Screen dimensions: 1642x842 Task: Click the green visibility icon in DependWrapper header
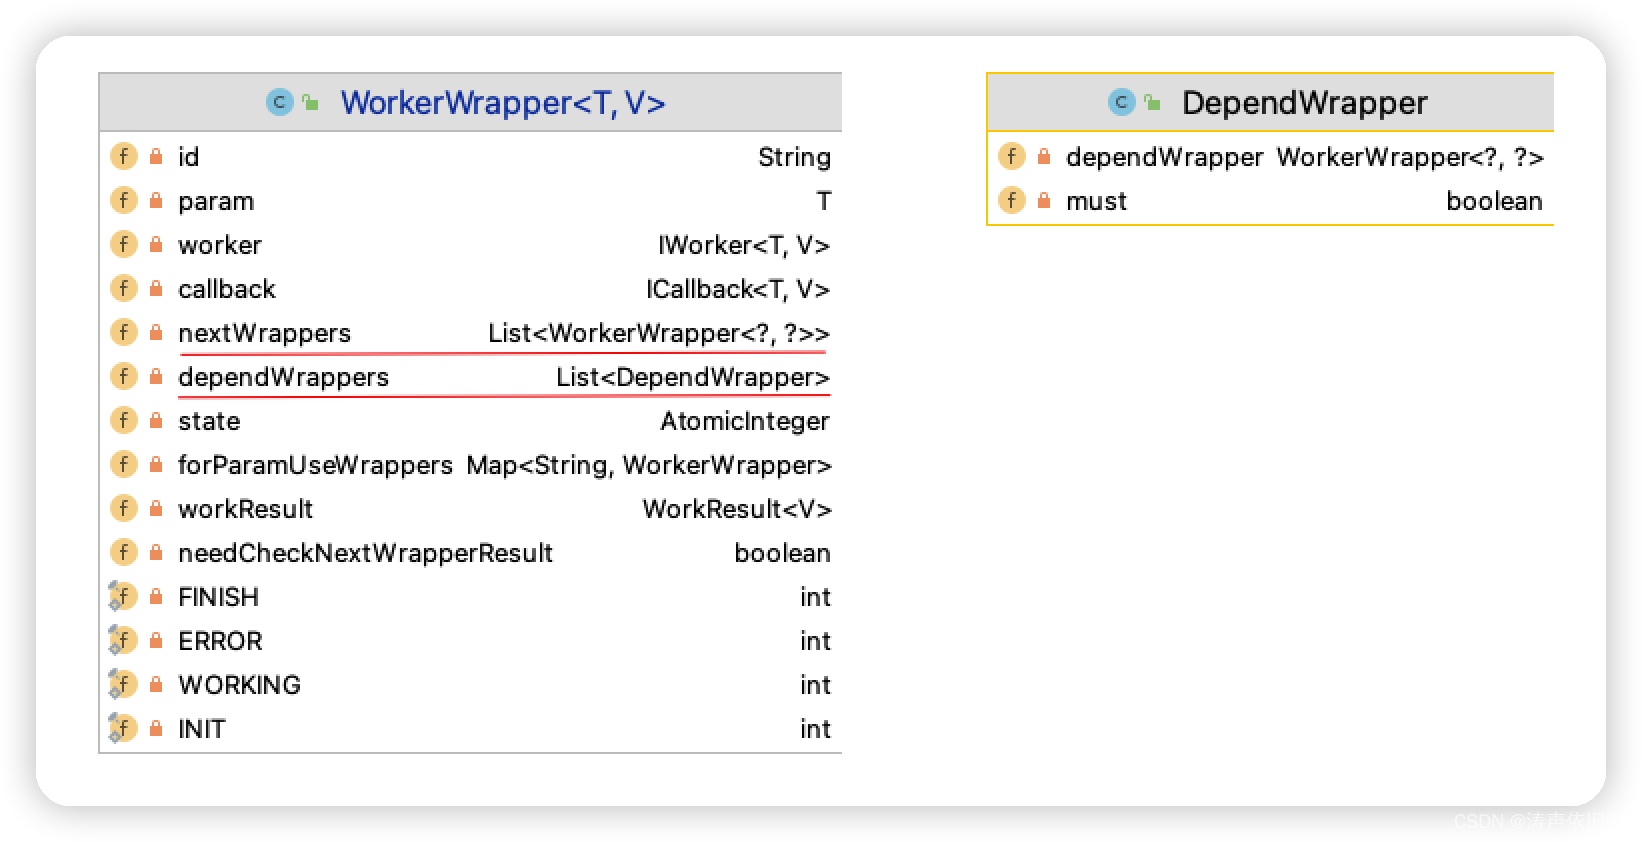point(1153,102)
